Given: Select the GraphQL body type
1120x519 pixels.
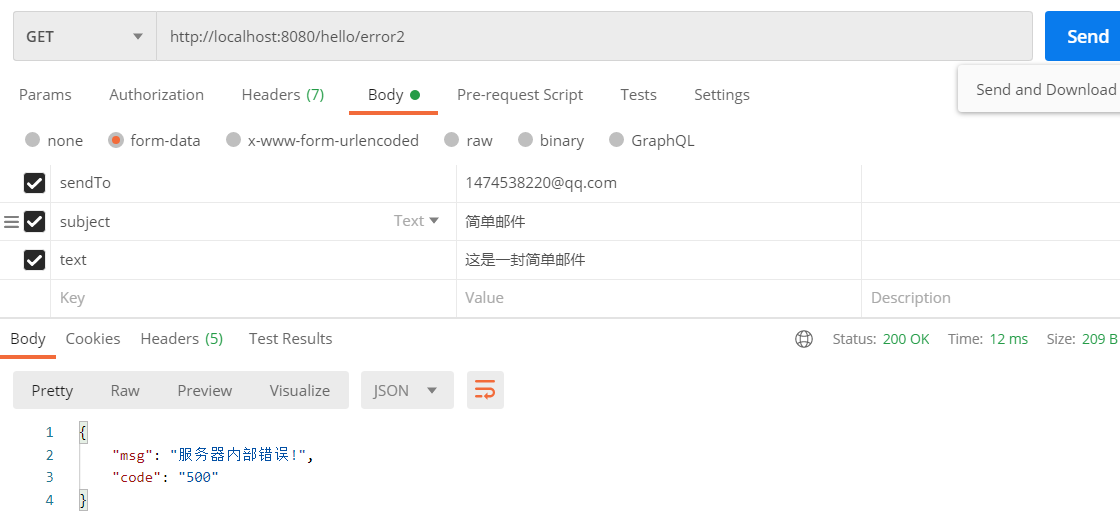Looking at the screenshot, I should pyautogui.click(x=652, y=141).
